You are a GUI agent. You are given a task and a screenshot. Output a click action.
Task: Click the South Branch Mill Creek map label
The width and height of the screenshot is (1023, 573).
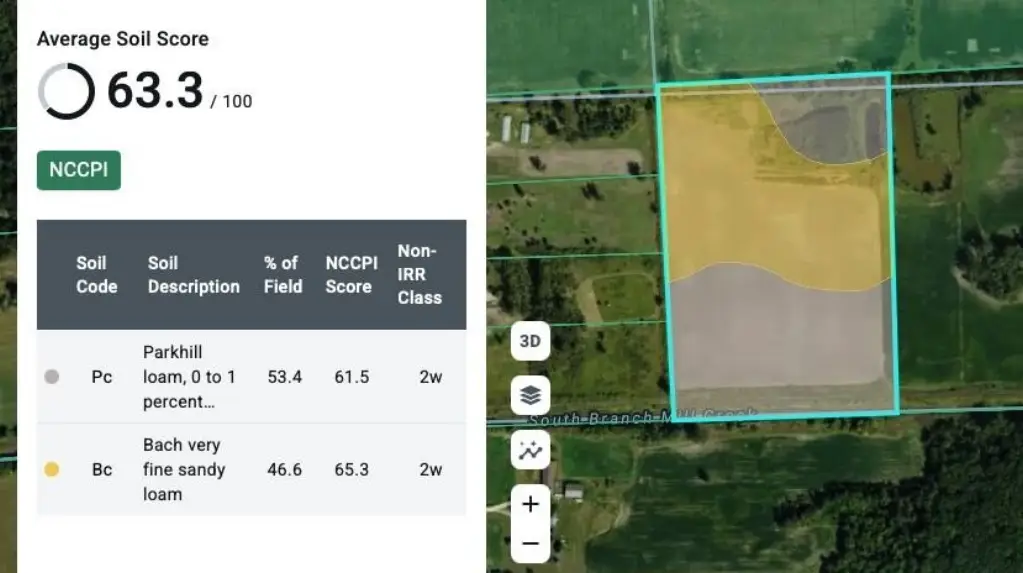pyautogui.click(x=640, y=416)
